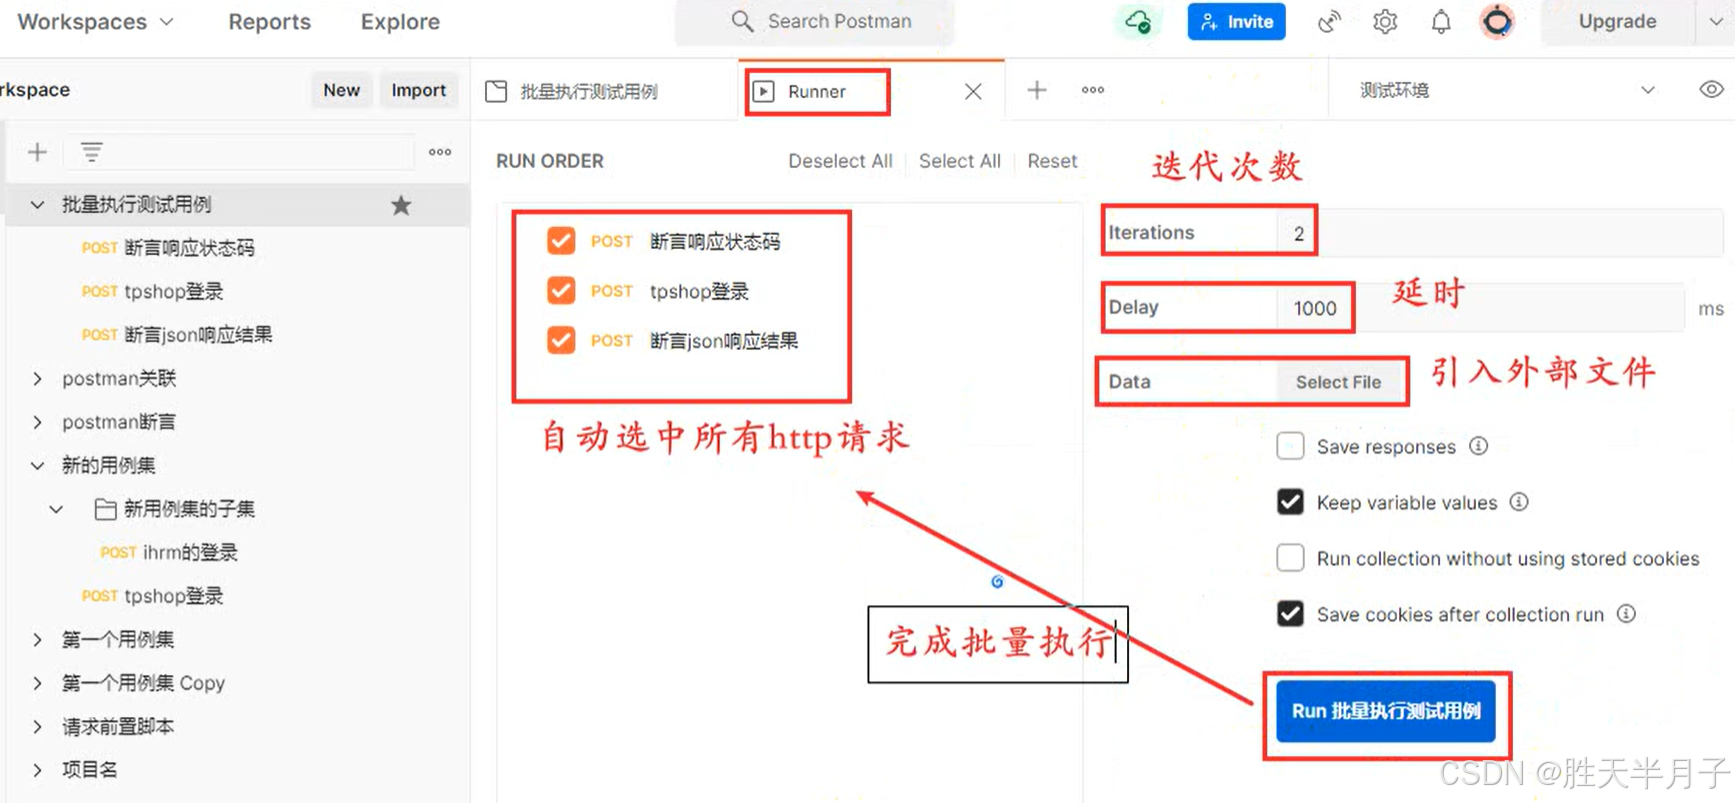The height and width of the screenshot is (803, 1735).
Task: Open a new tab with plus icon
Action: 1037,90
